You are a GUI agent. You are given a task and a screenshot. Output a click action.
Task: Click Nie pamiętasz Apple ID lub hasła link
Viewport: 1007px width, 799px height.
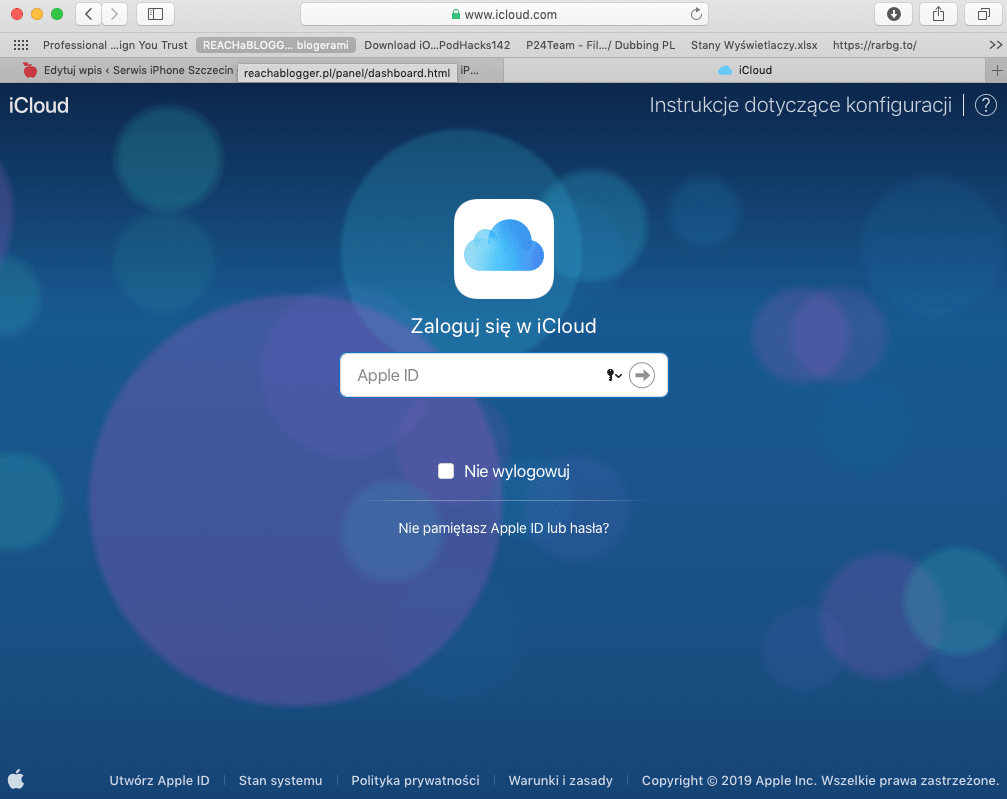[x=503, y=528]
